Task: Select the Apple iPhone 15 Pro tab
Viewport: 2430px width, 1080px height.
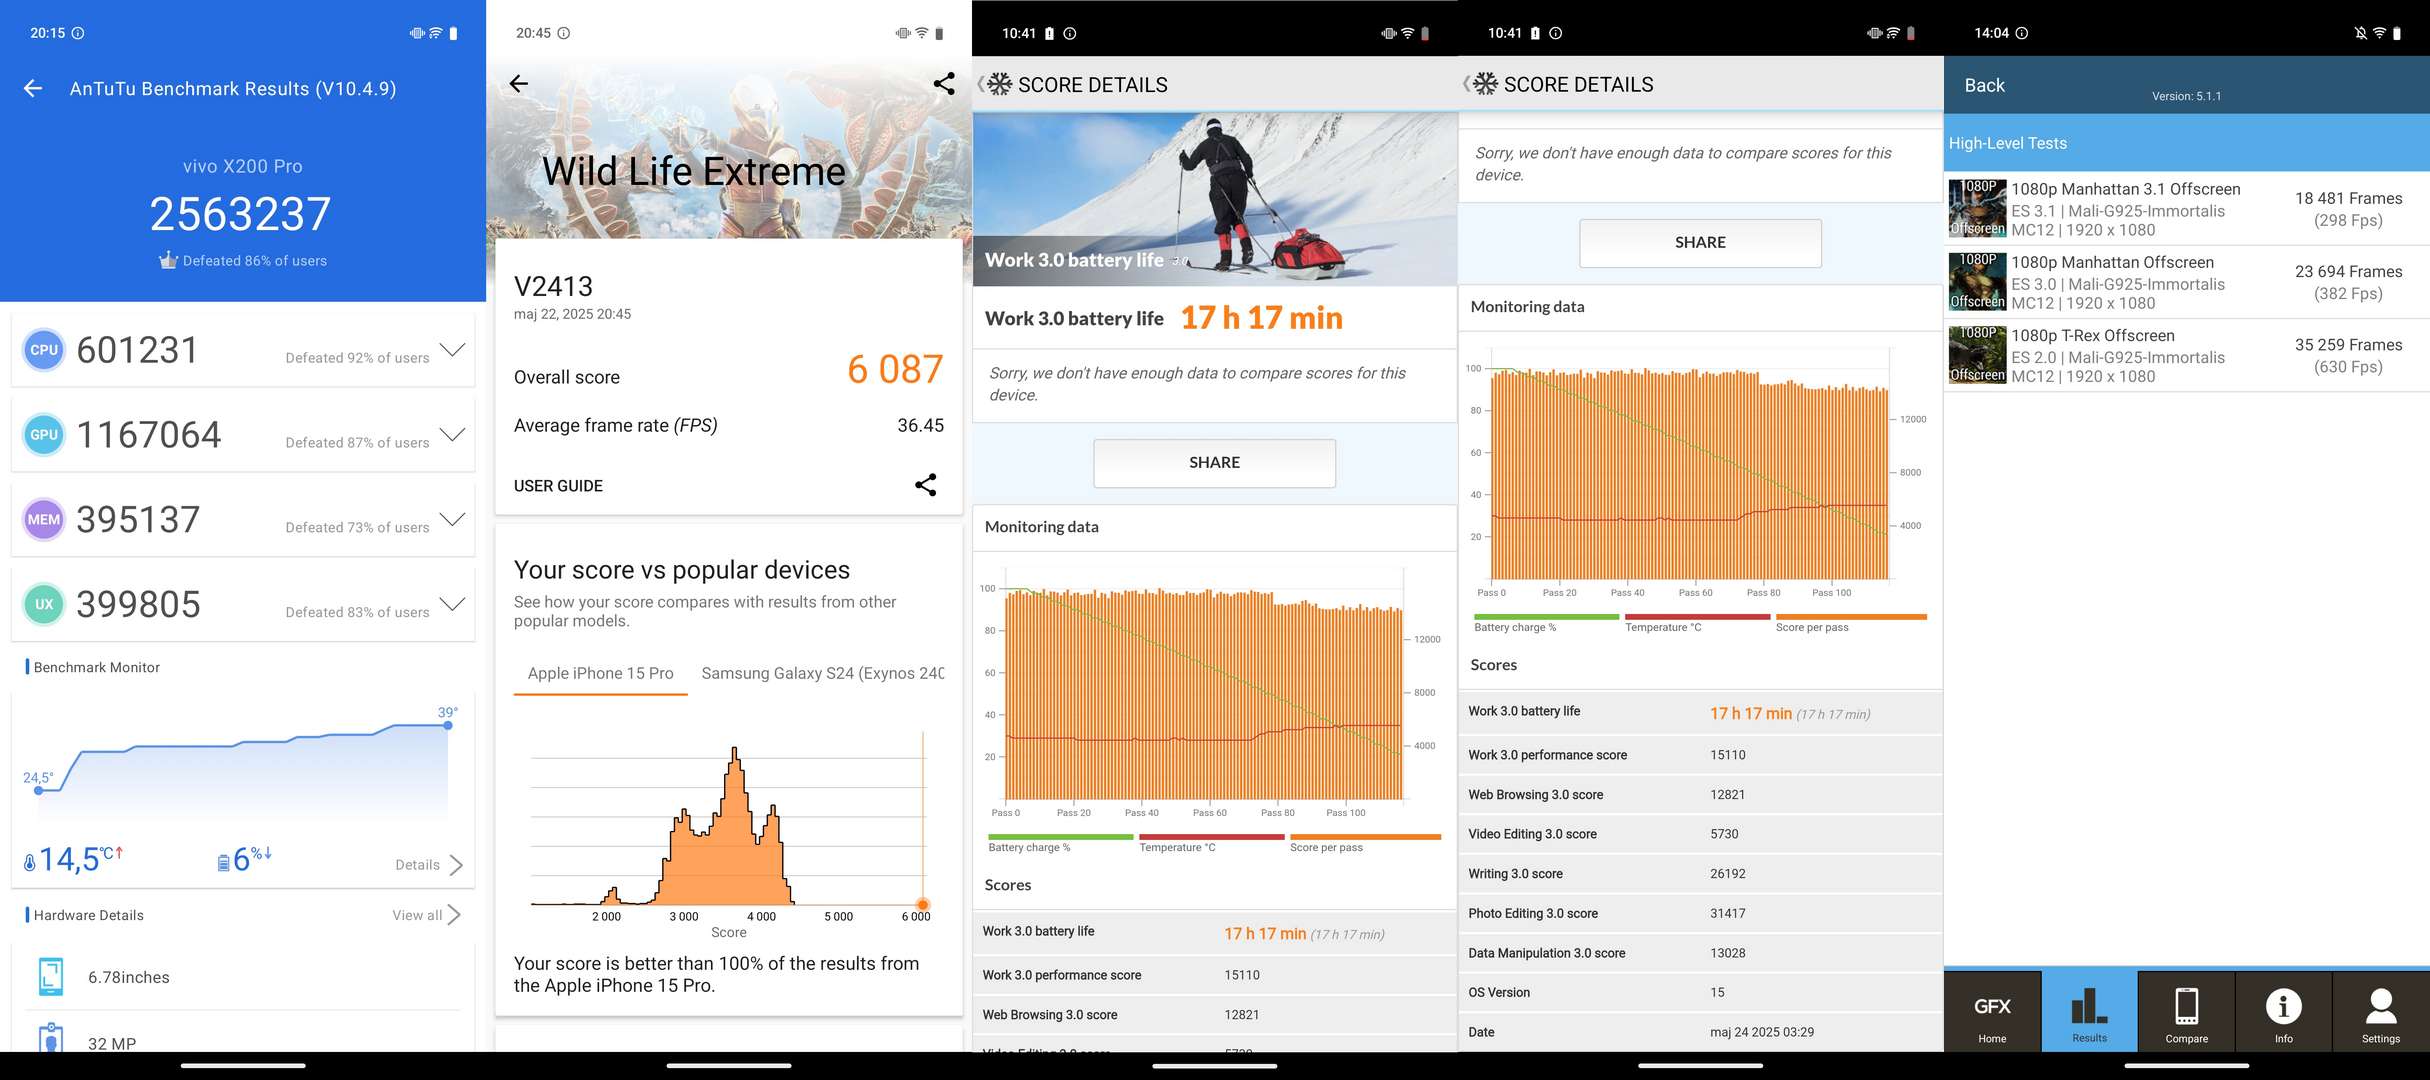Action: pyautogui.click(x=601, y=674)
